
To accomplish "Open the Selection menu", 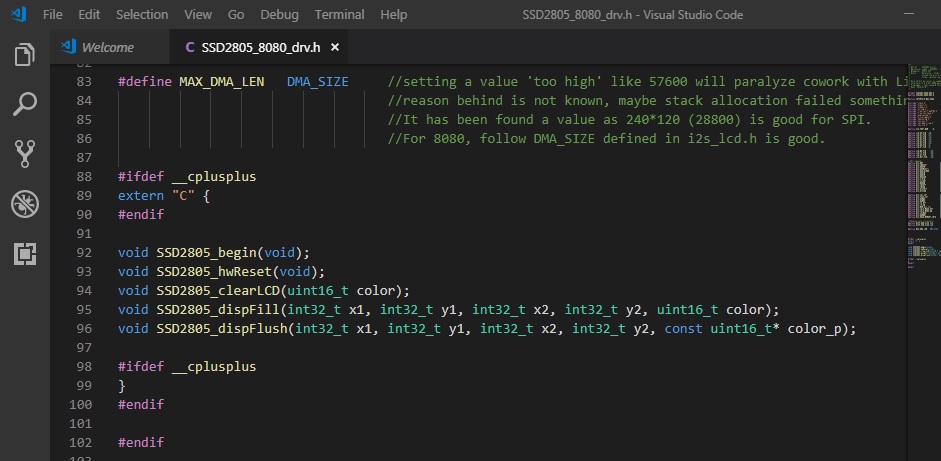I will (142, 15).
